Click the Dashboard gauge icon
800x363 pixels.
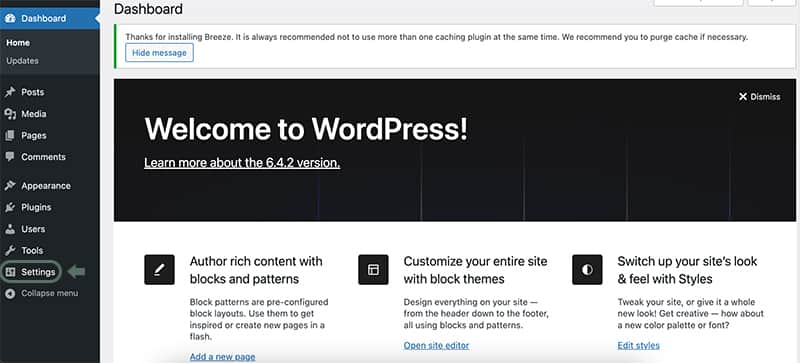(x=10, y=18)
